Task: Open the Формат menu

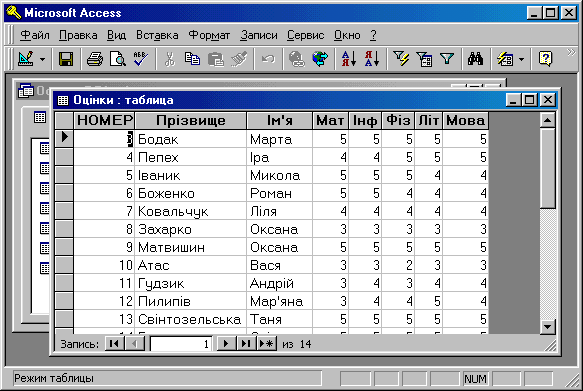Action: point(209,35)
